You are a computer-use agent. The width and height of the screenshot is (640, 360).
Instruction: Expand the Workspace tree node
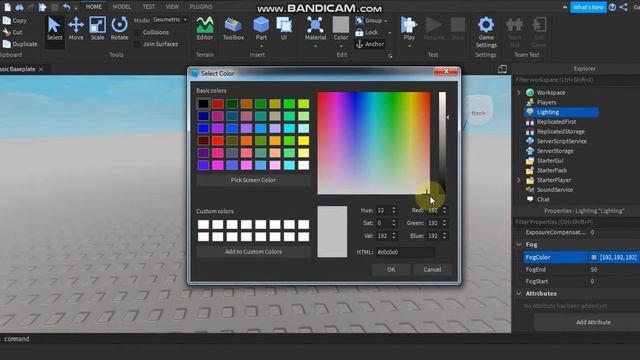pyautogui.click(x=519, y=93)
